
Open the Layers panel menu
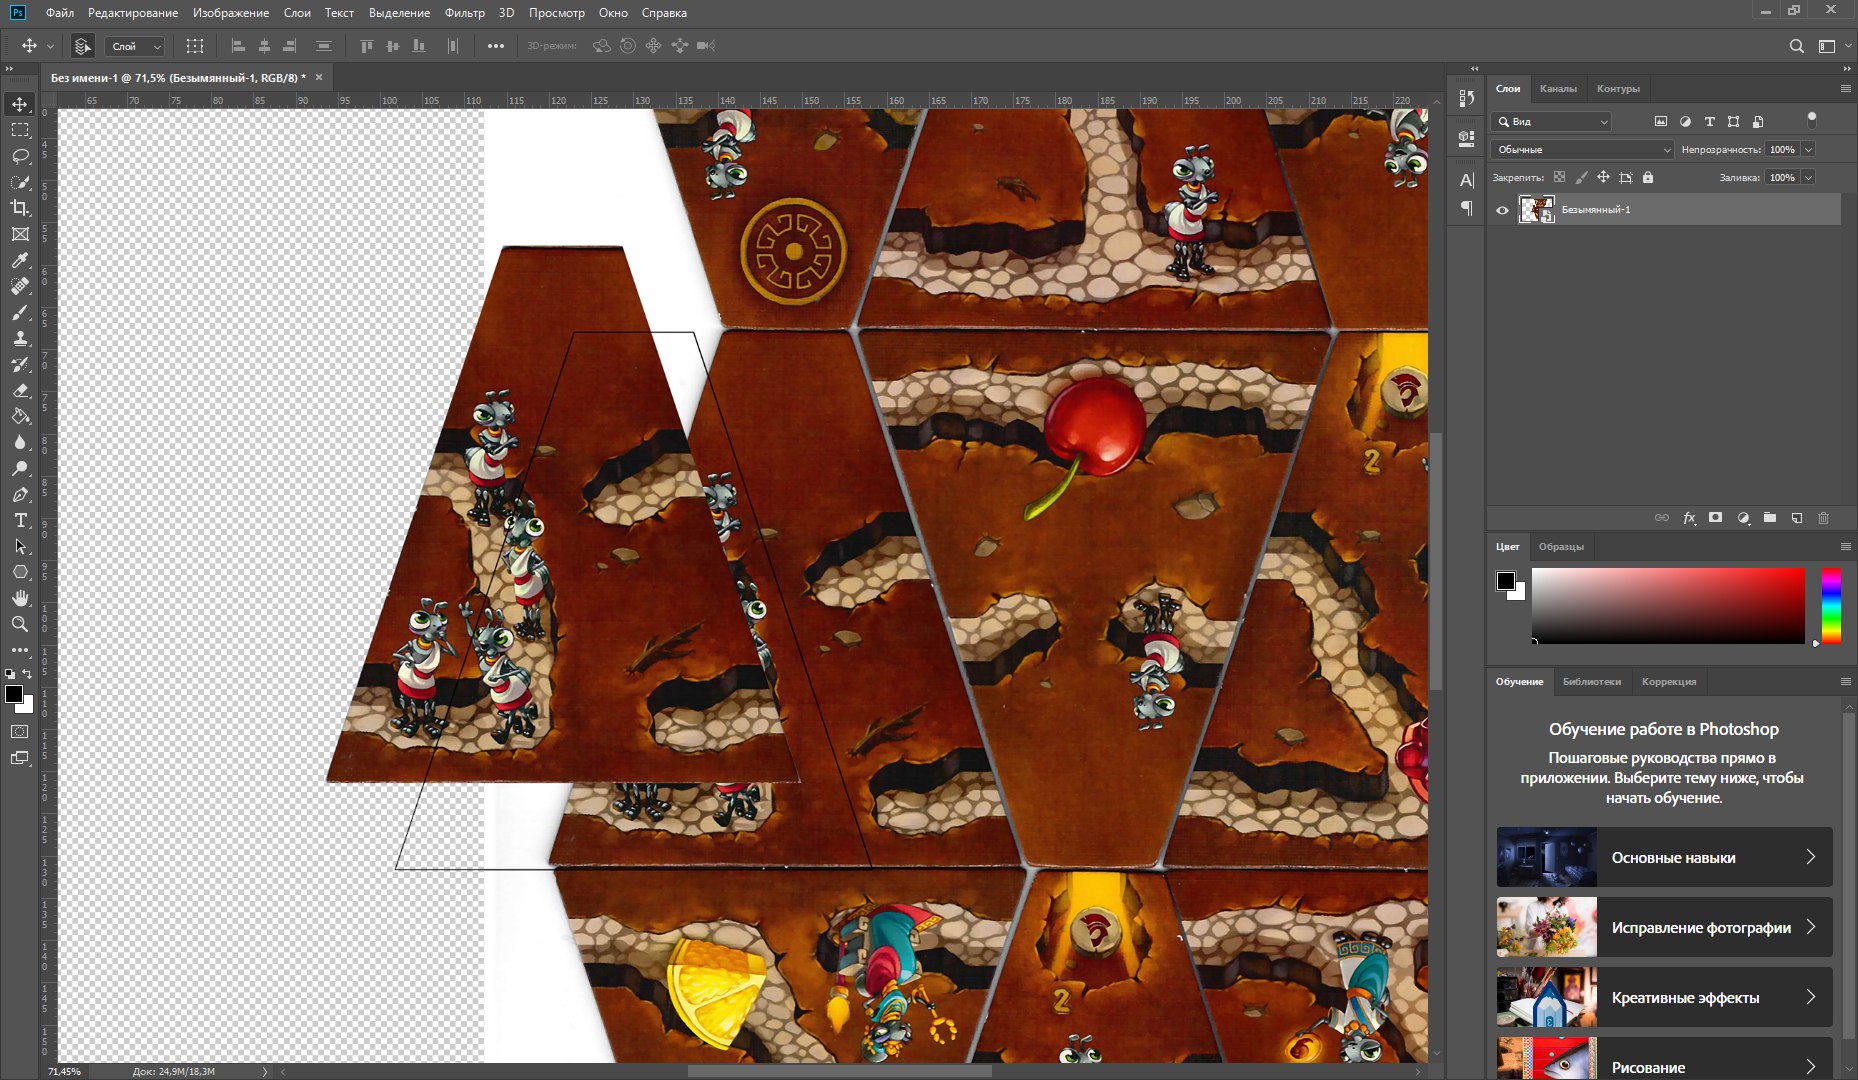point(1845,89)
